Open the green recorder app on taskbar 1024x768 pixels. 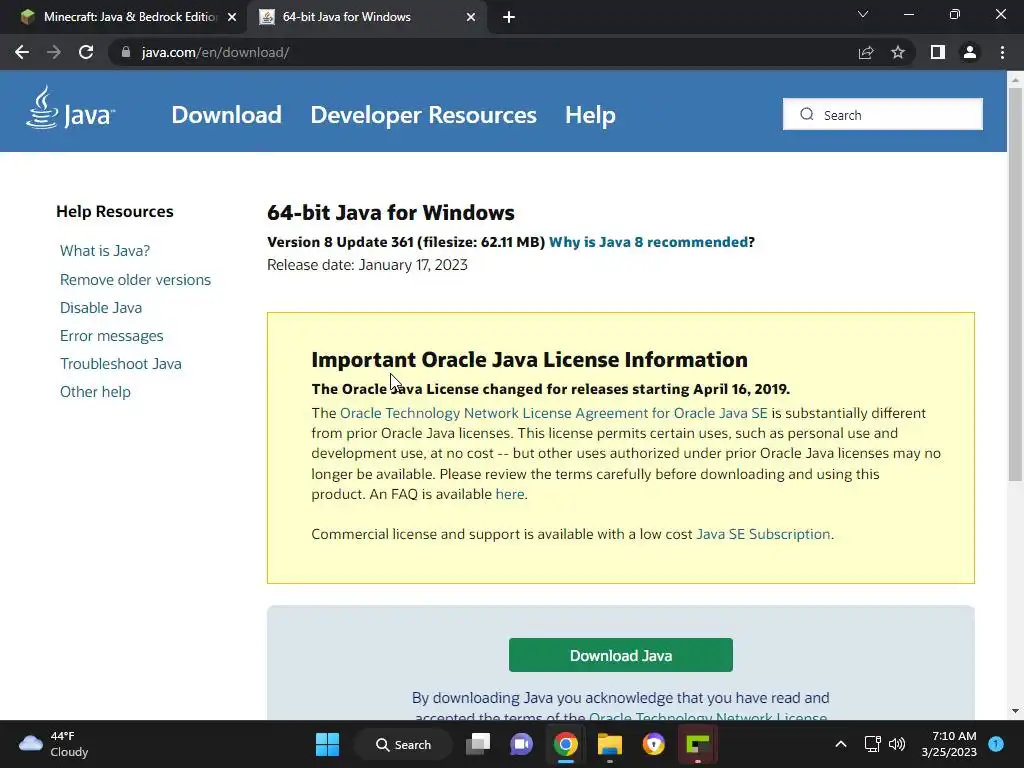coord(697,744)
